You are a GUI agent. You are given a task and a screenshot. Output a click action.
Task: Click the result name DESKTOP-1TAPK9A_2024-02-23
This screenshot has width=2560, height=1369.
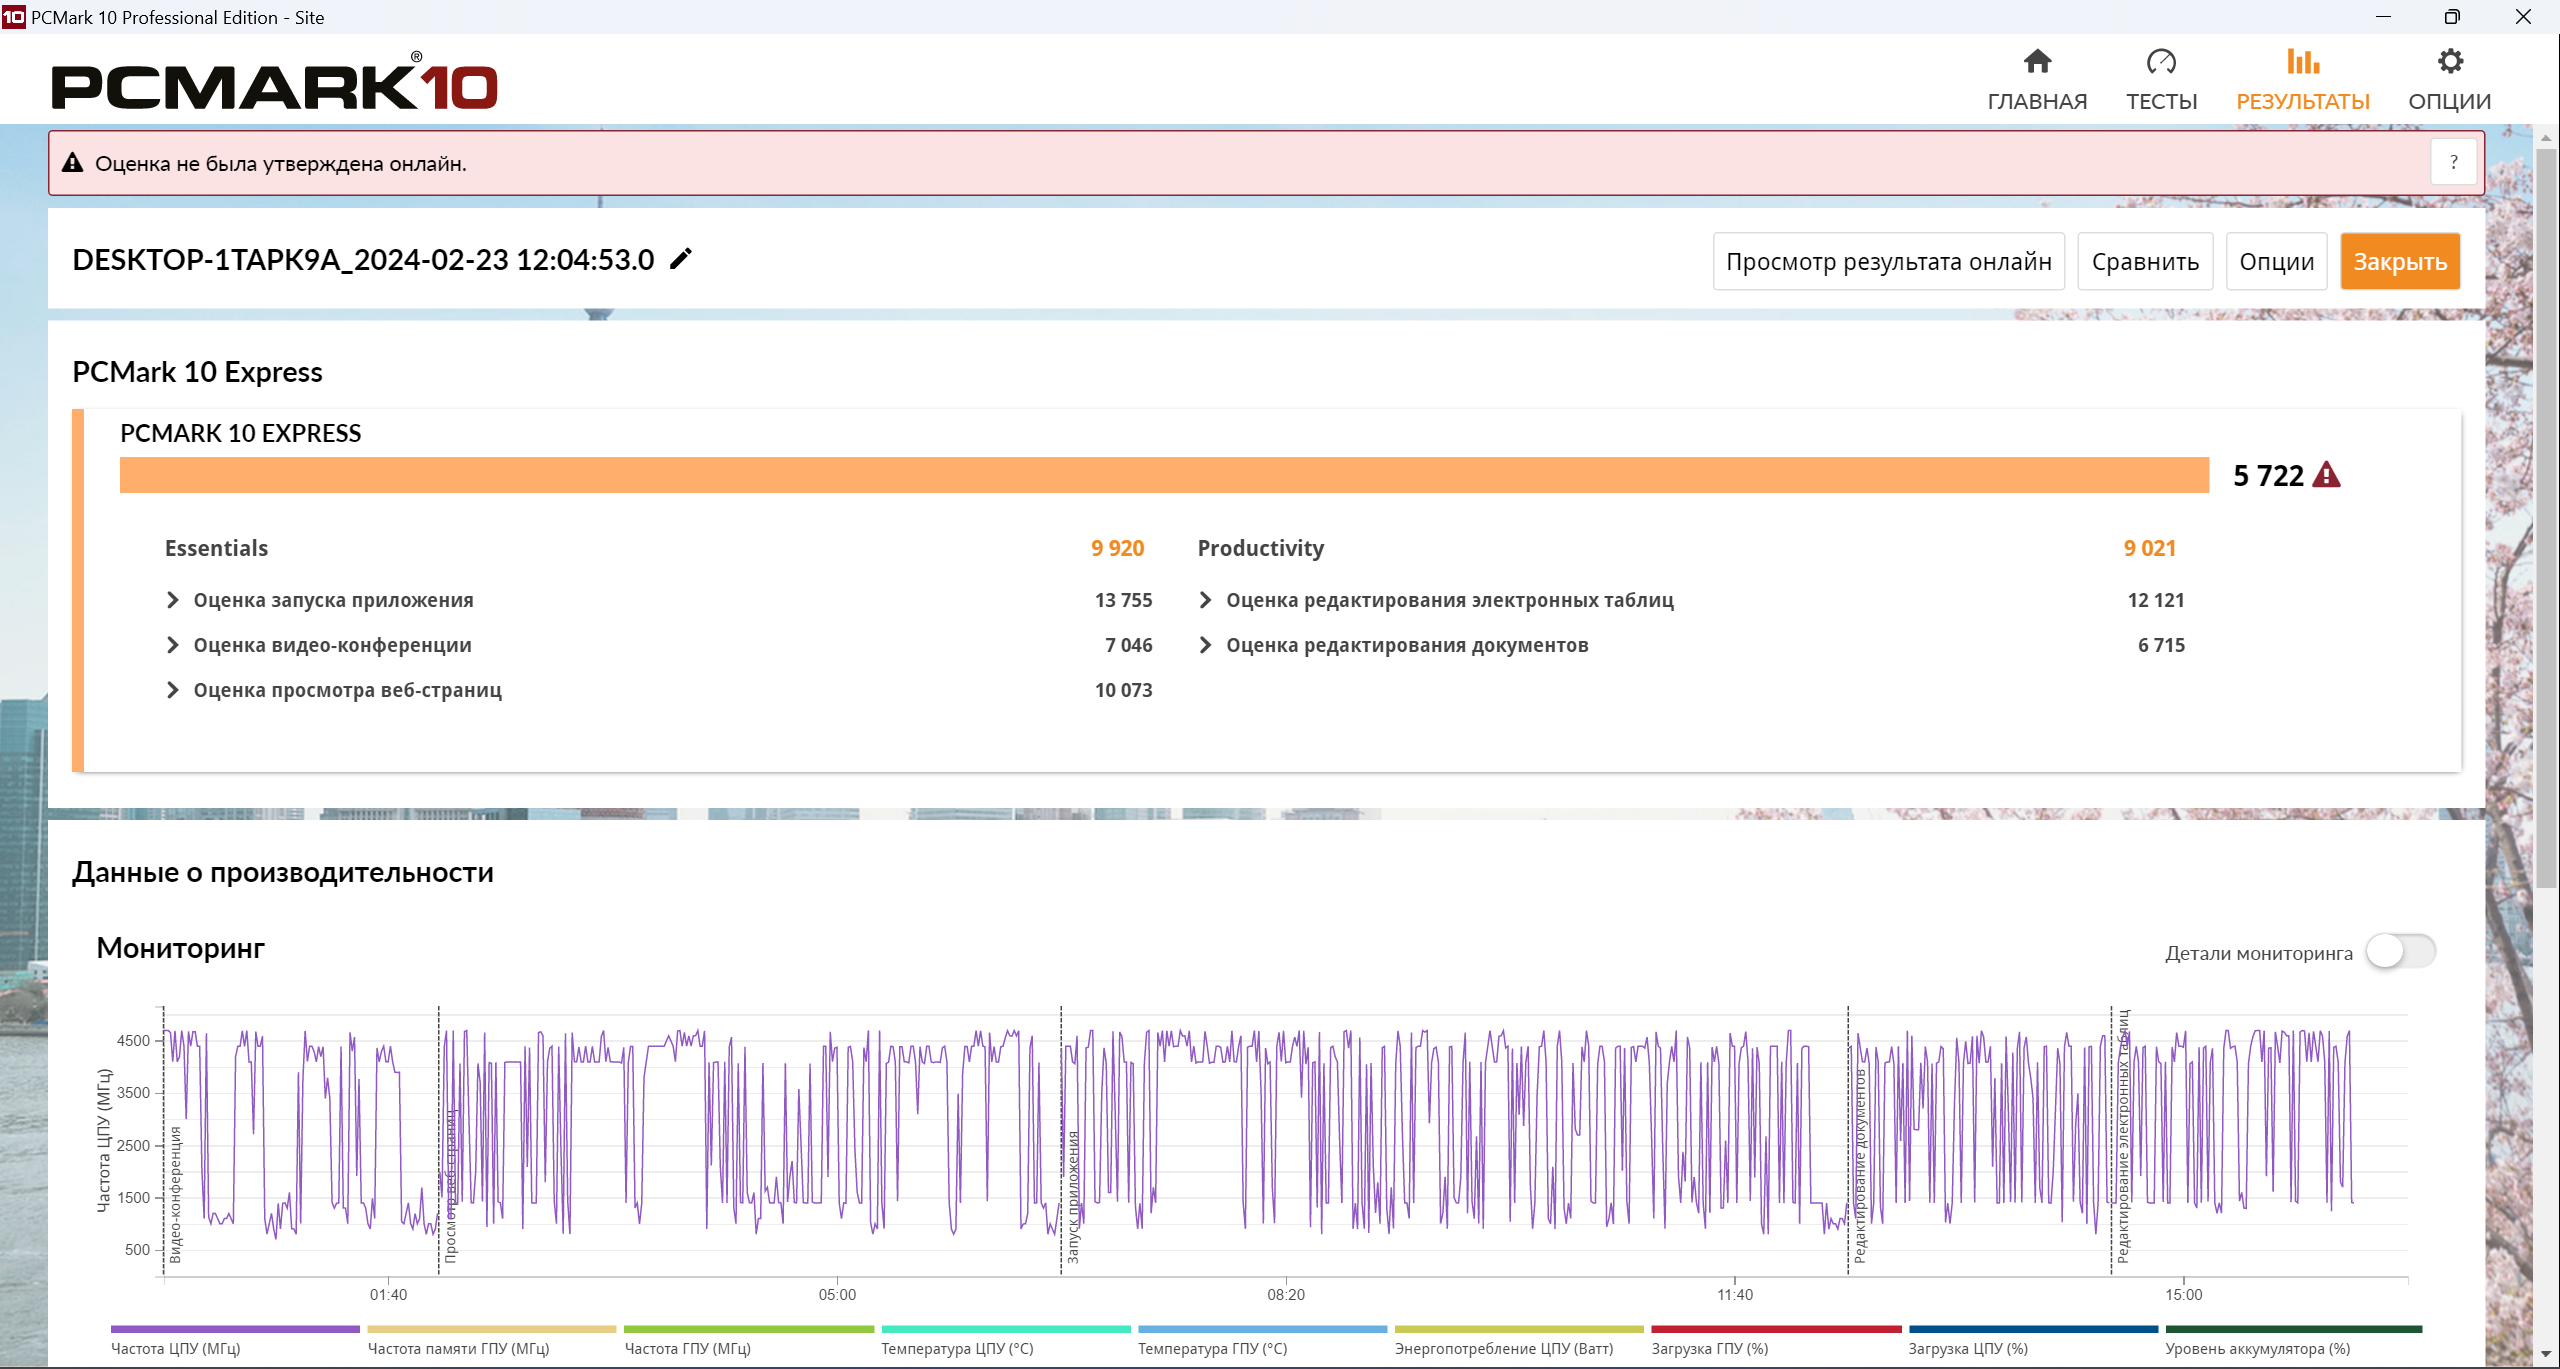[x=363, y=260]
